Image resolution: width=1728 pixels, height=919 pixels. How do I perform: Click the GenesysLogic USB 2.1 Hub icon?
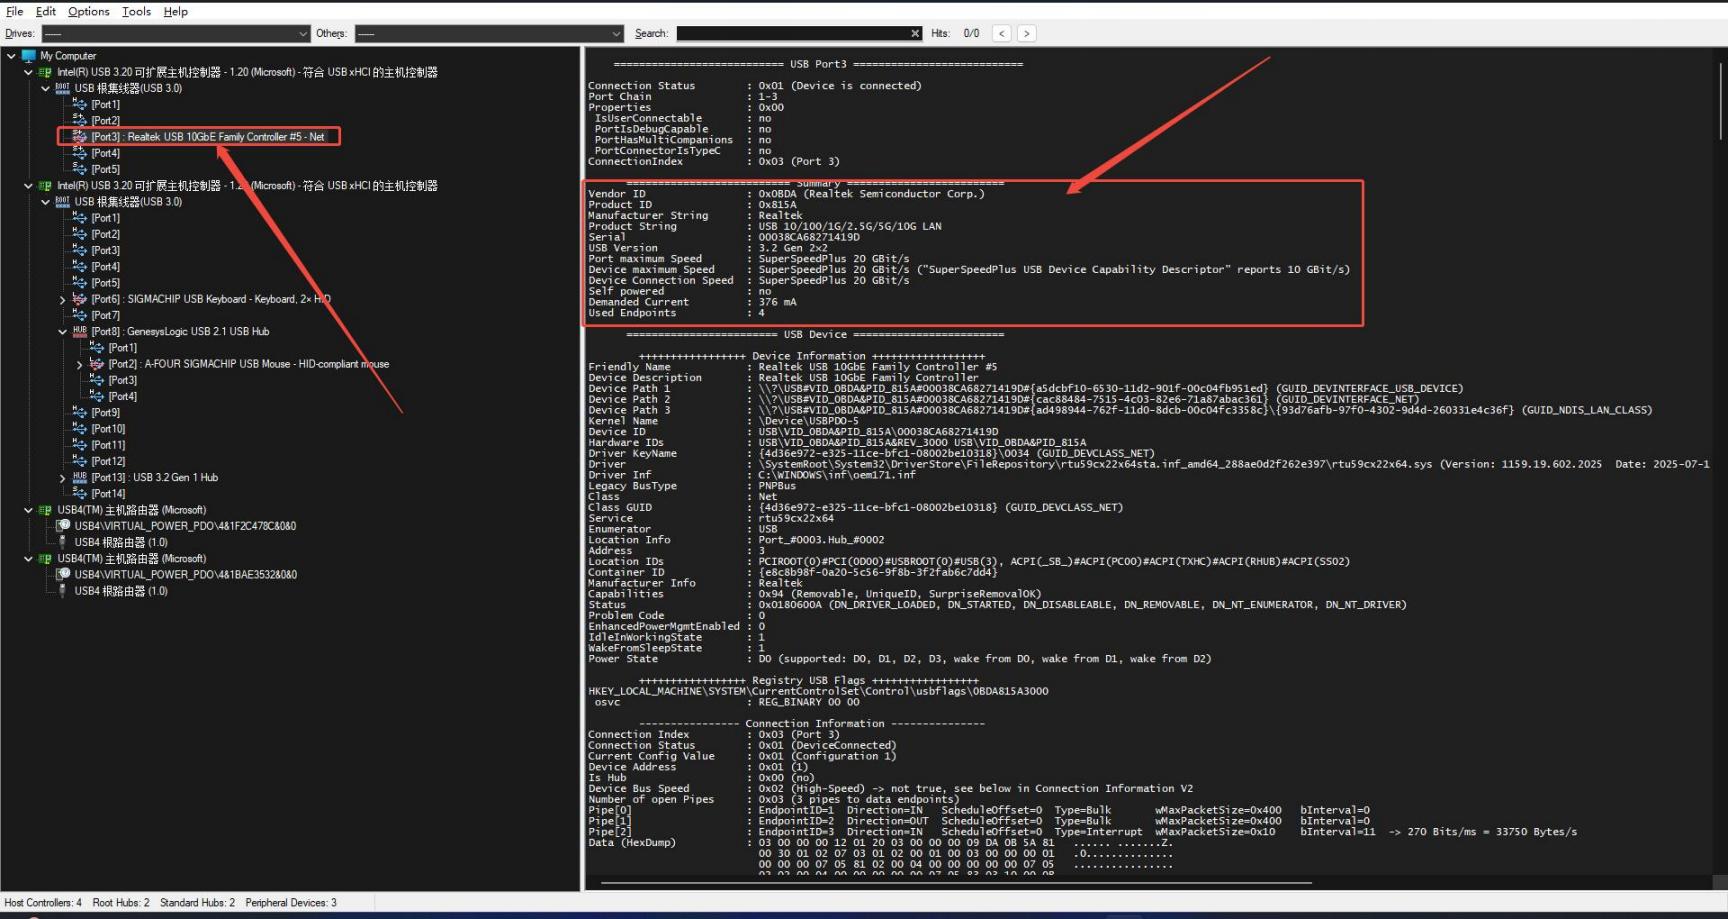tap(80, 331)
